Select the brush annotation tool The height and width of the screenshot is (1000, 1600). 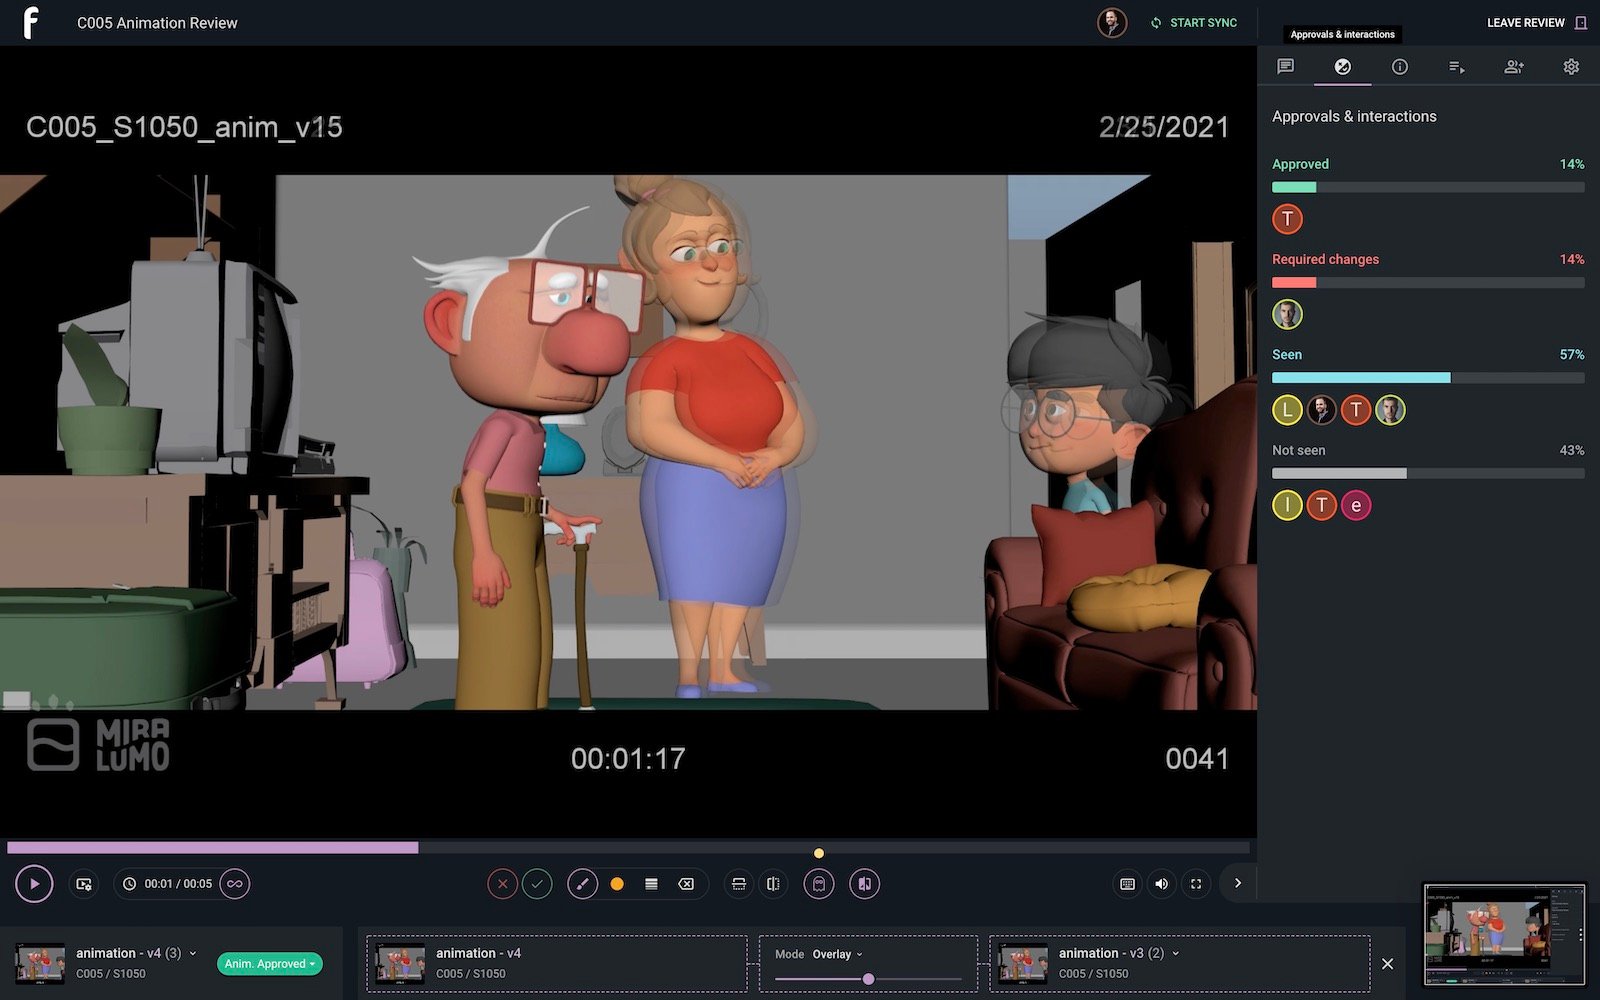pyautogui.click(x=582, y=884)
